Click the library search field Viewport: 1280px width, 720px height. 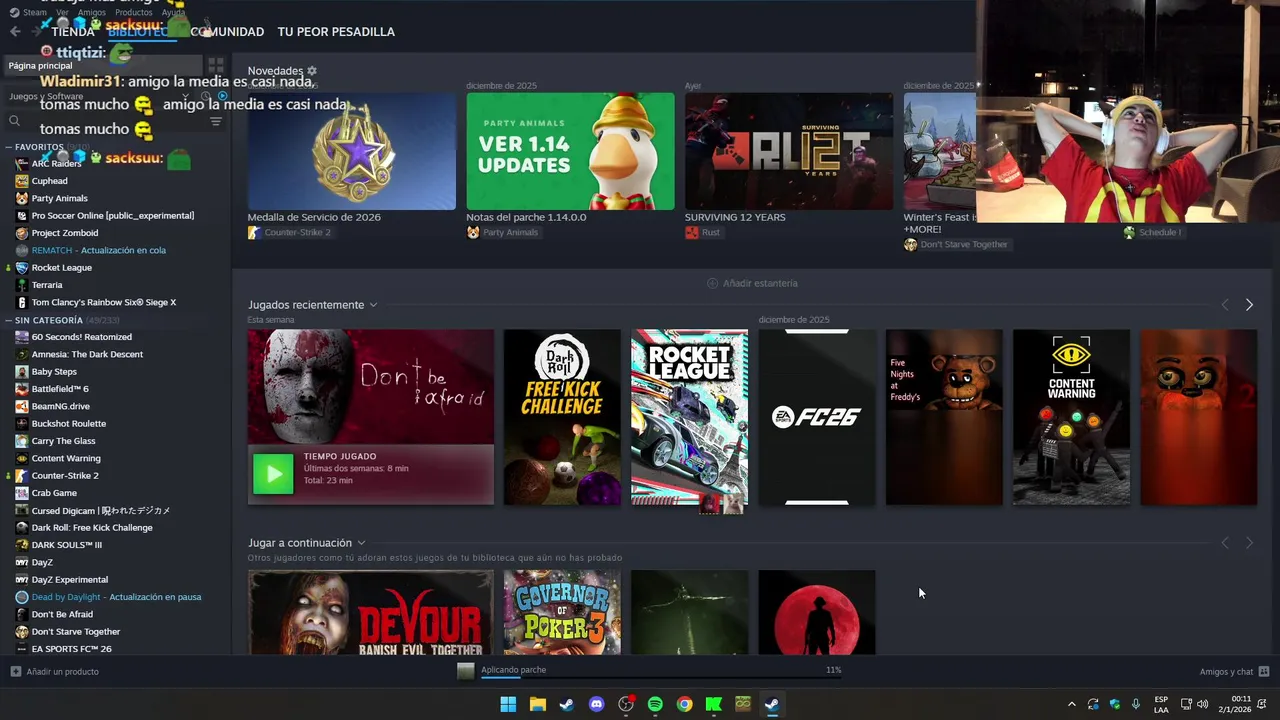click(105, 122)
